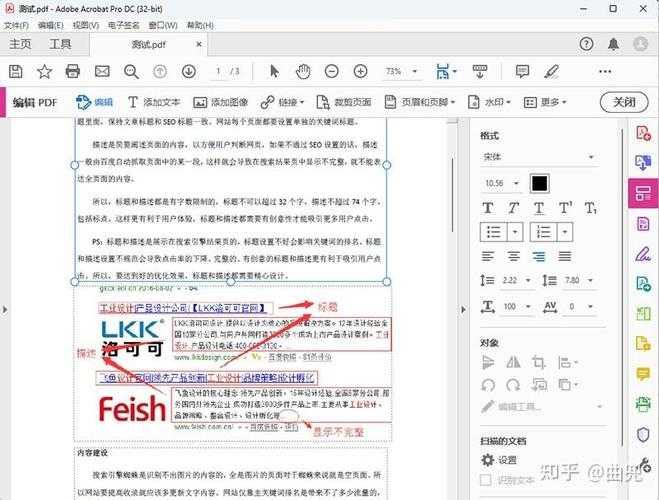The image size is (659, 500).
Task: Bookmark the file with the star icon
Action: click(x=44, y=71)
